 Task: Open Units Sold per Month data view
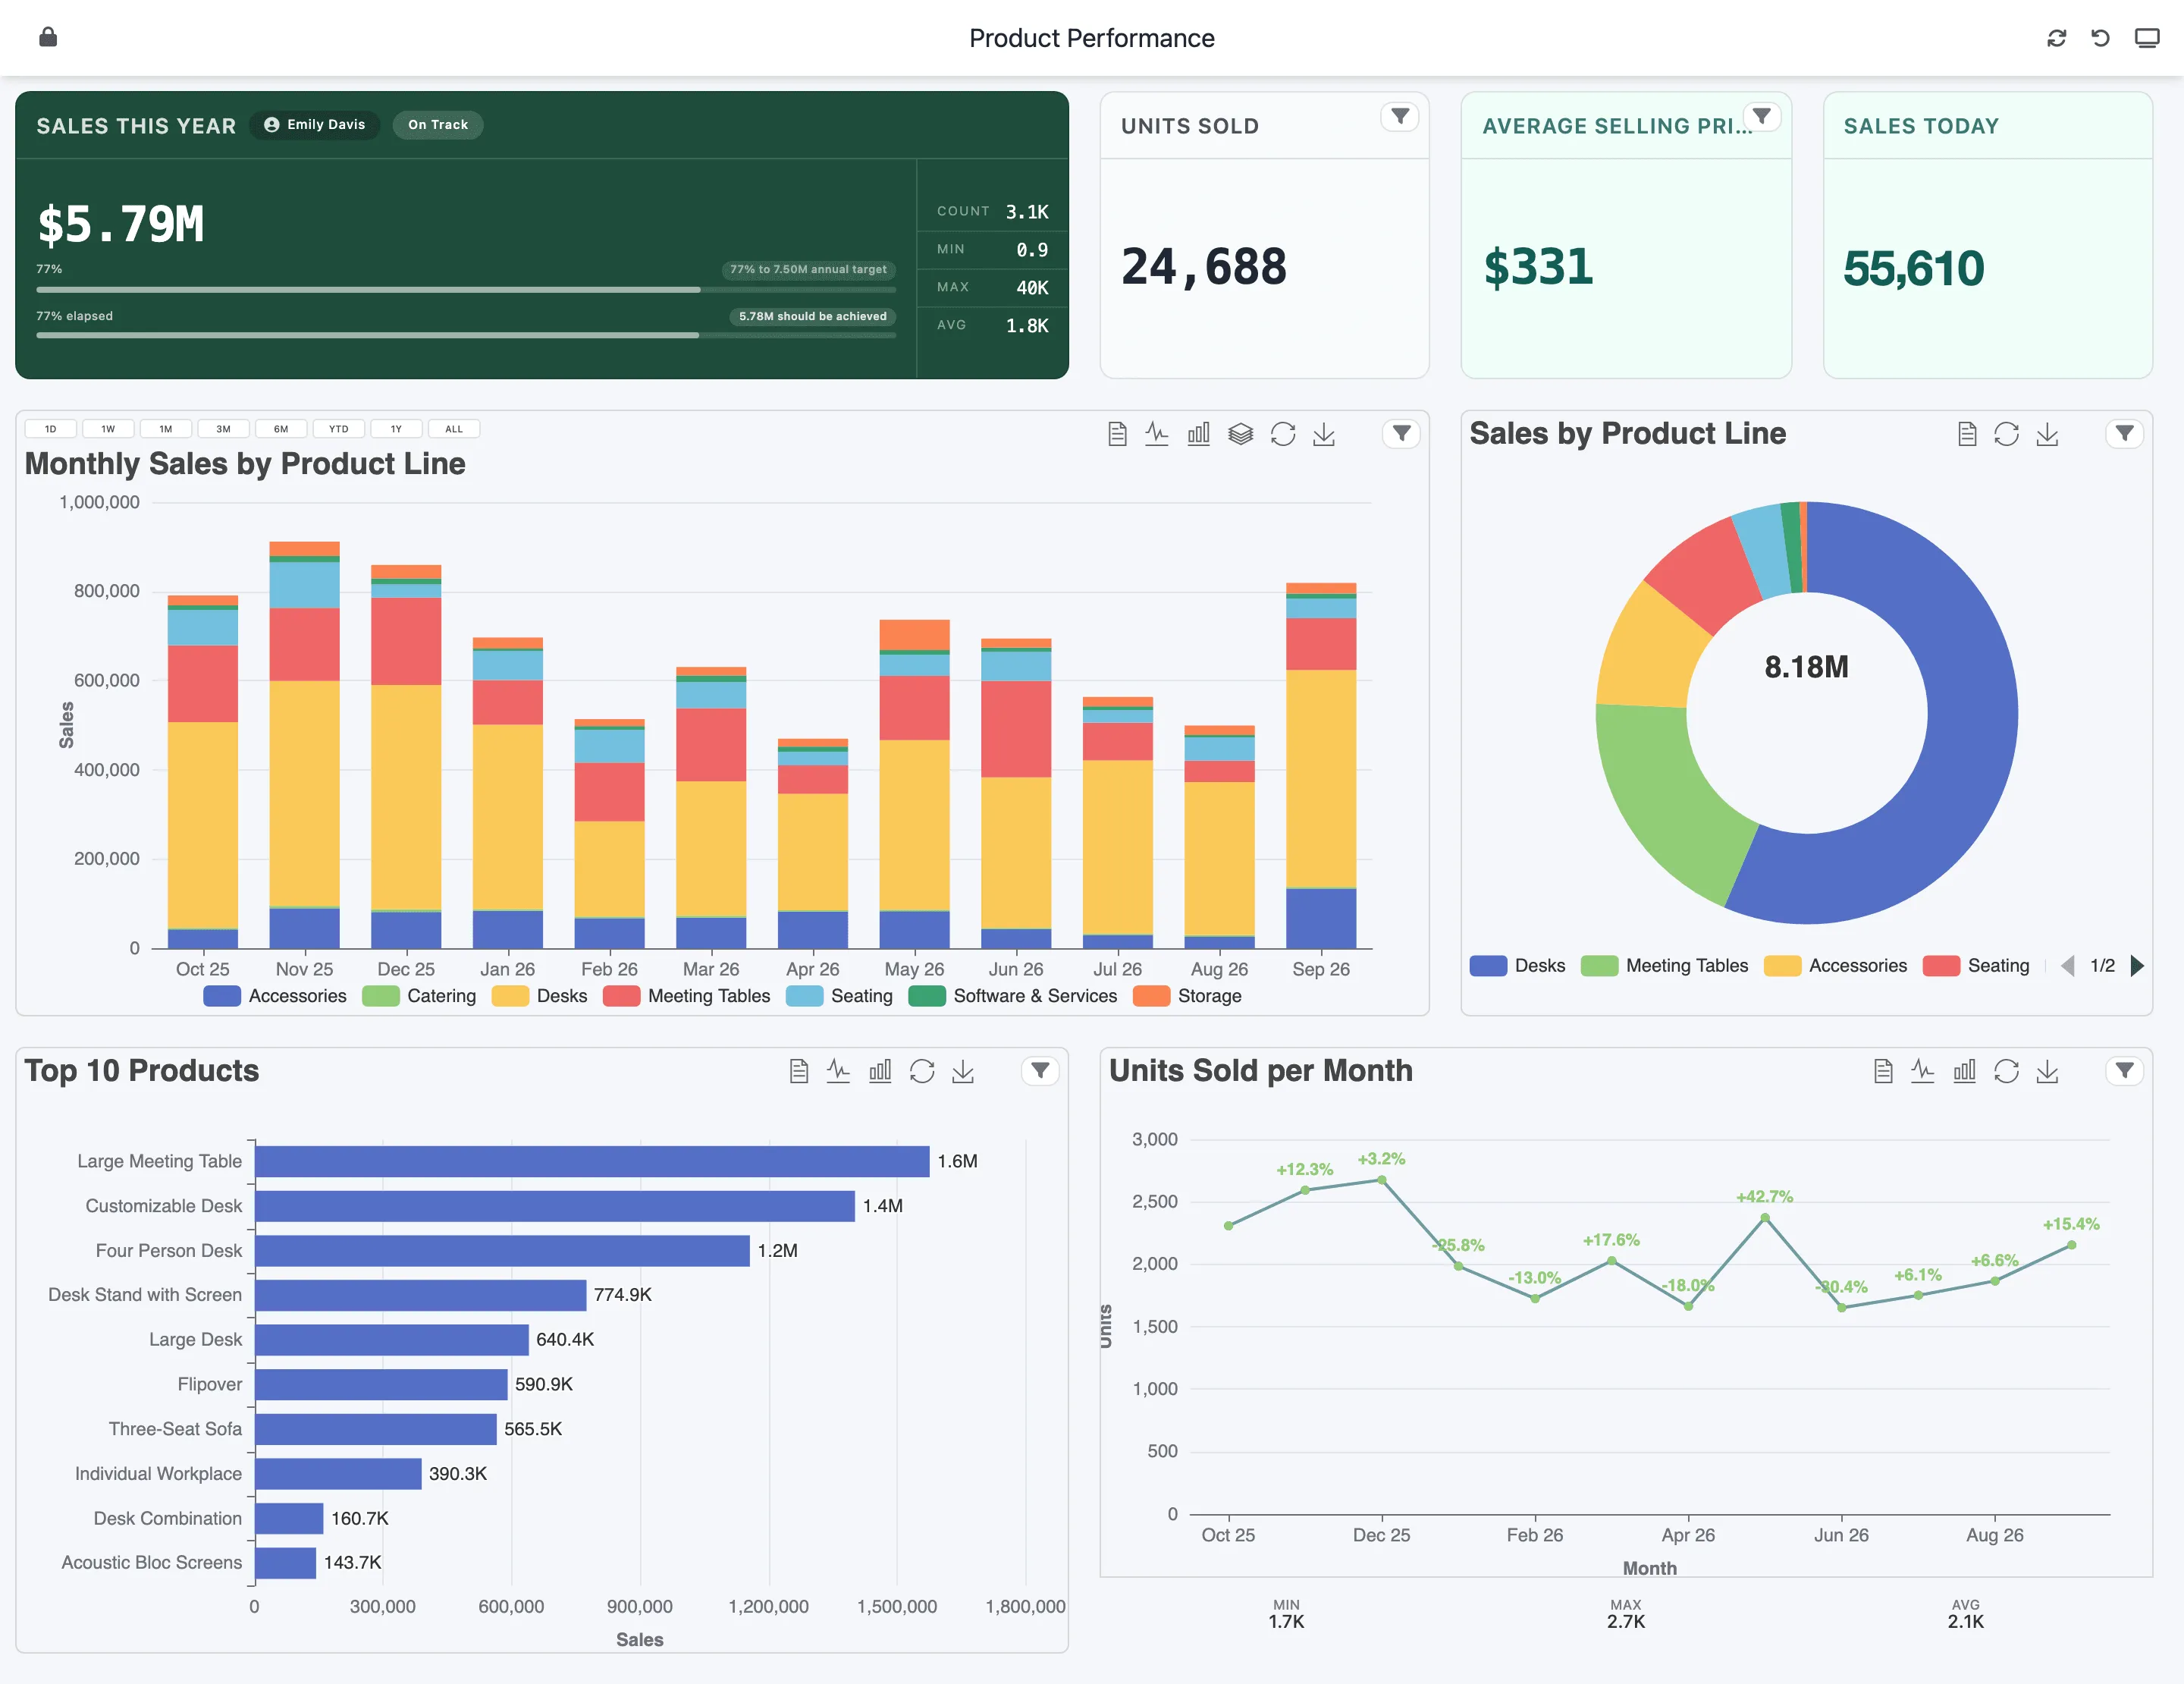[x=1883, y=1072]
